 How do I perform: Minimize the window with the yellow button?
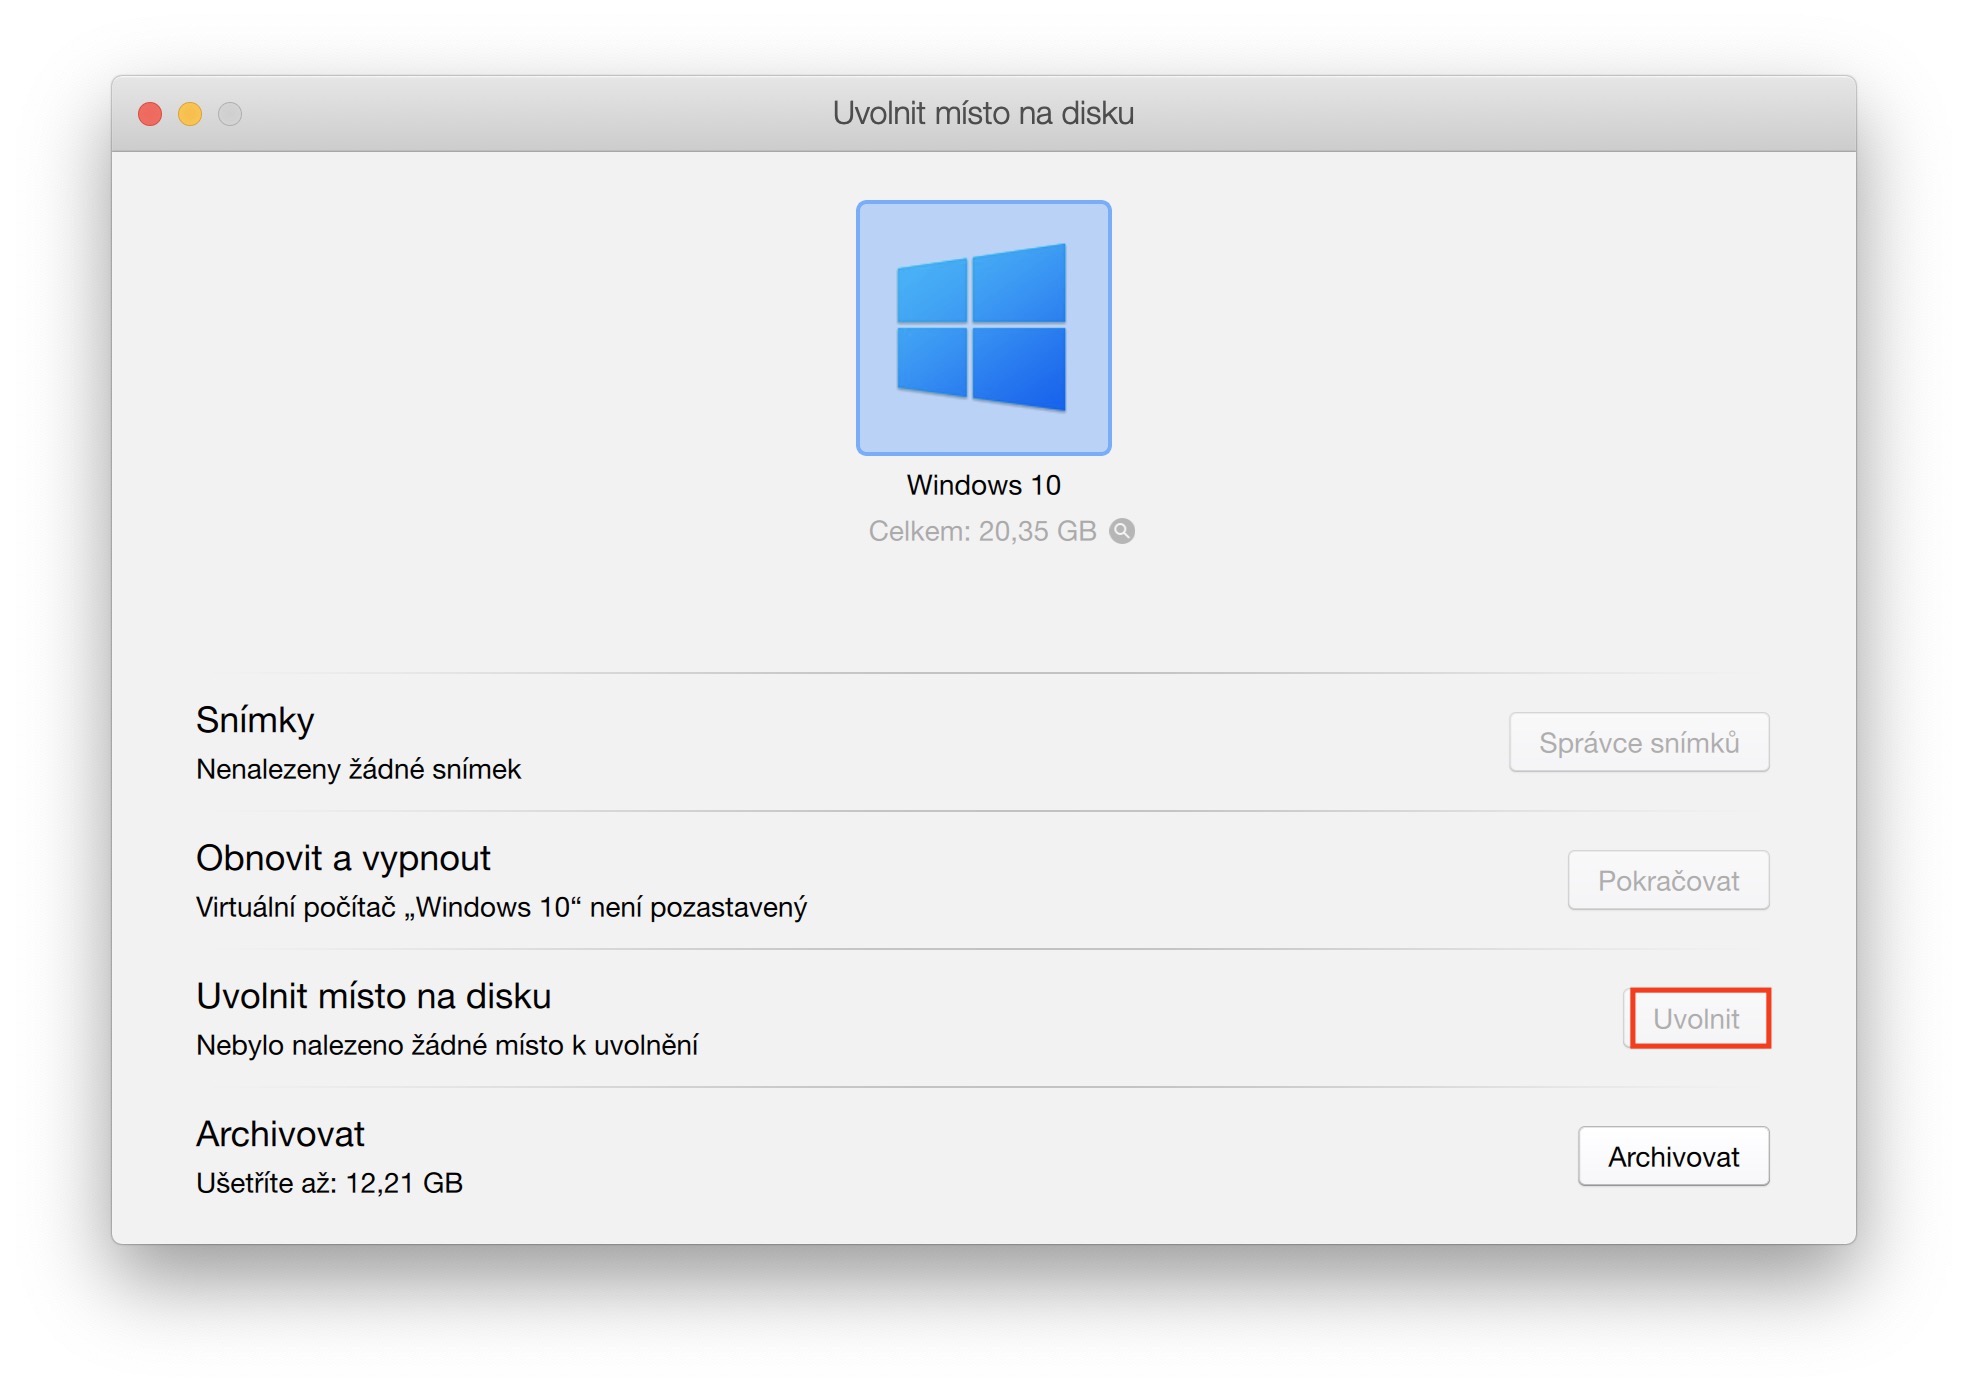pyautogui.click(x=190, y=114)
